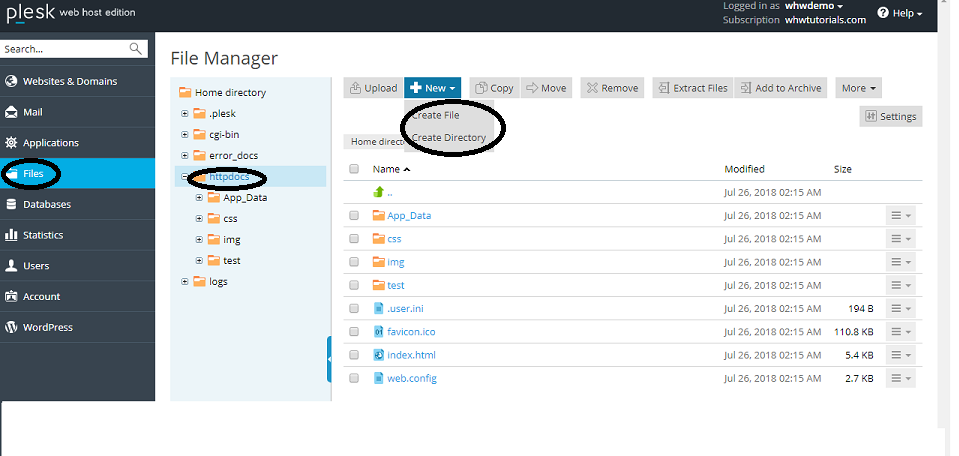Click the Search input field
The image size is (959, 456).
tap(65, 48)
